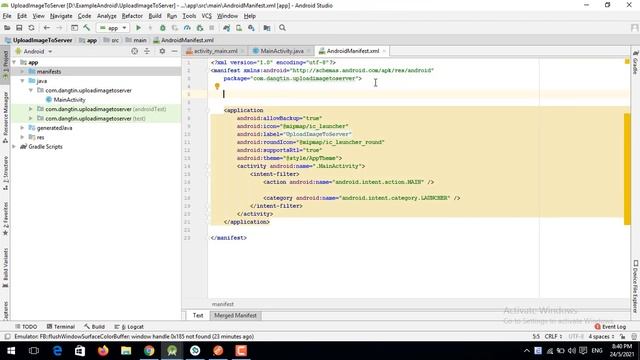Viewport: 640px width, 360px height.
Task: Expand the generatedJava folder arrow
Action: (x=22, y=128)
